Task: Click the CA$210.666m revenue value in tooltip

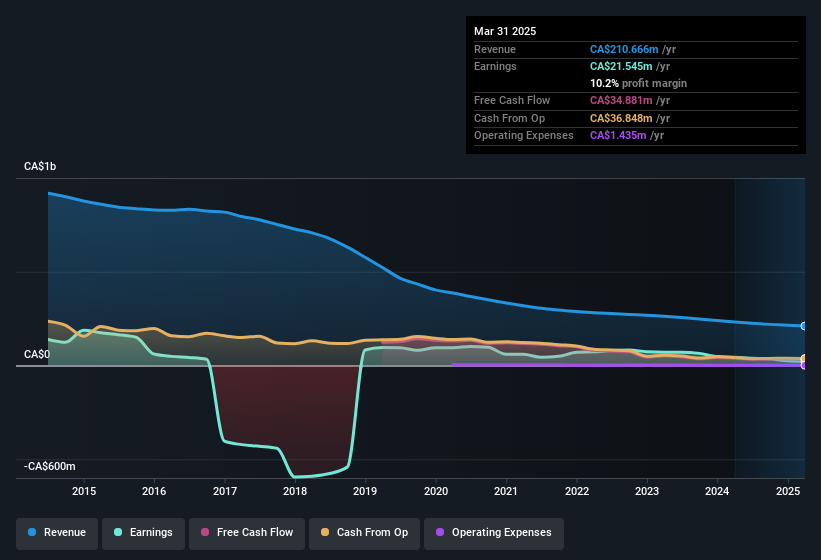Action: coord(624,49)
